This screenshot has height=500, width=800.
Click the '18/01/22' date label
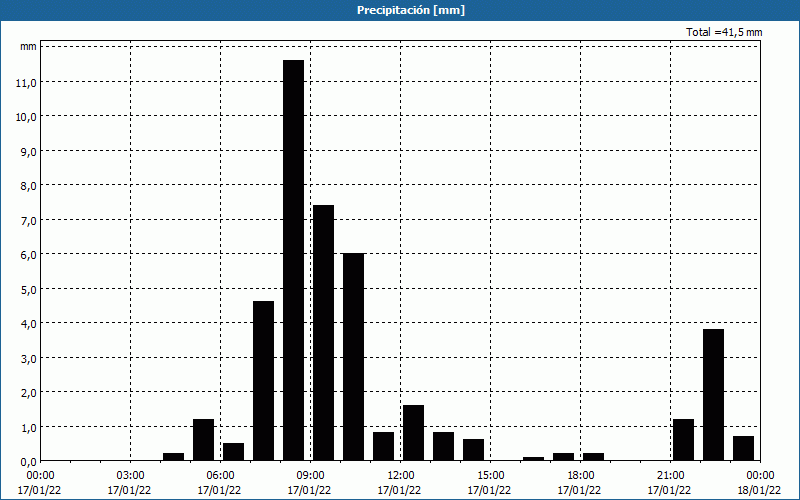[759, 490]
